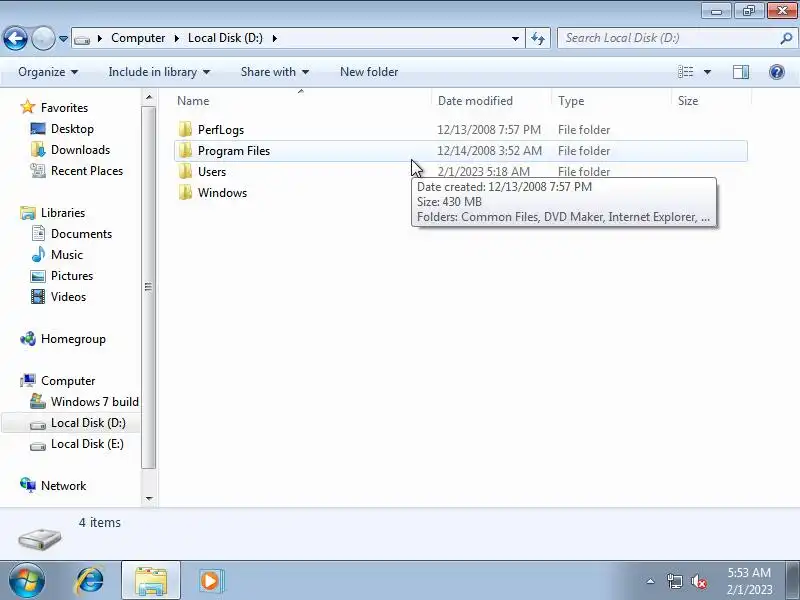Launch Windows Media Player from taskbar
Image resolution: width=800 pixels, height=600 pixels.
[211, 581]
